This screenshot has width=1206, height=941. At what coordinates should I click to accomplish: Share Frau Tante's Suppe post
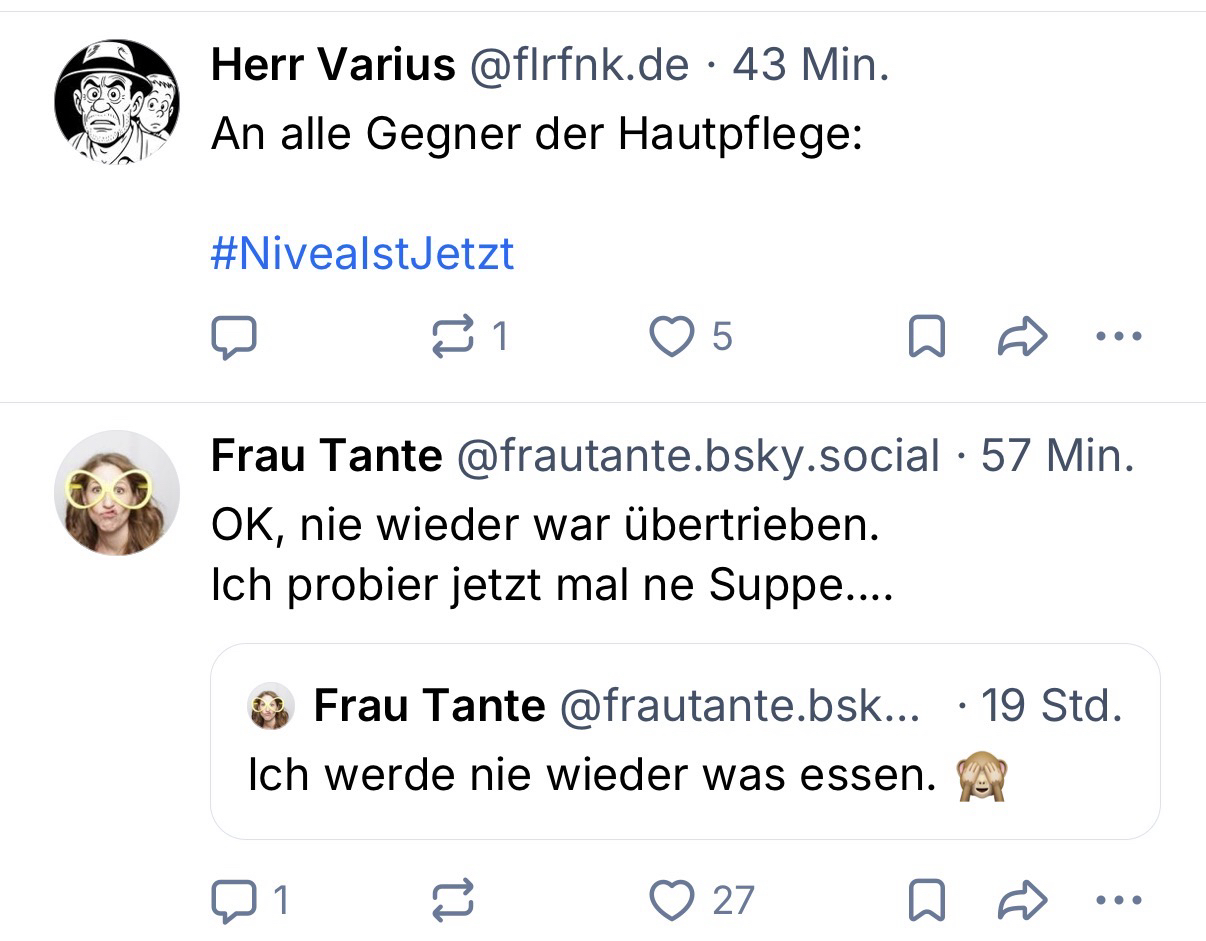1022,901
